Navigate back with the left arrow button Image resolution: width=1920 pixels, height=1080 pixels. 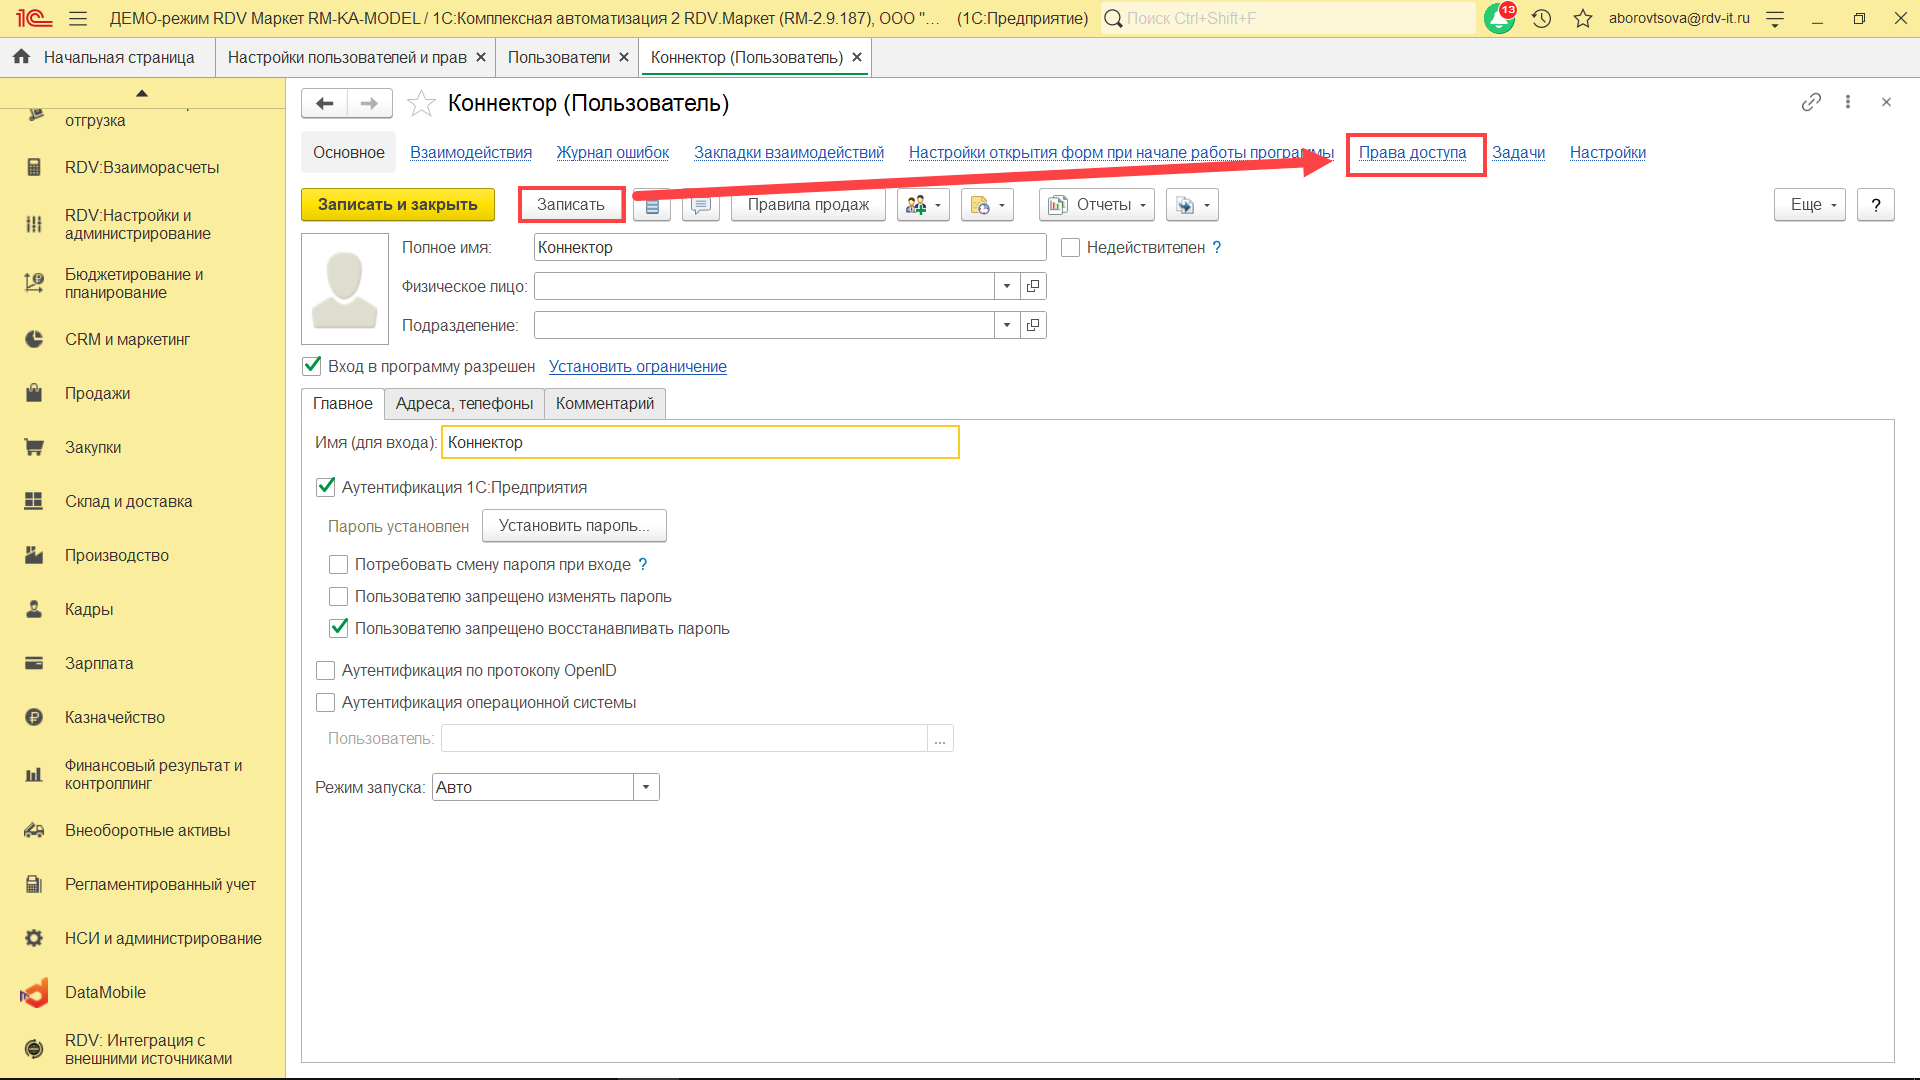324,103
